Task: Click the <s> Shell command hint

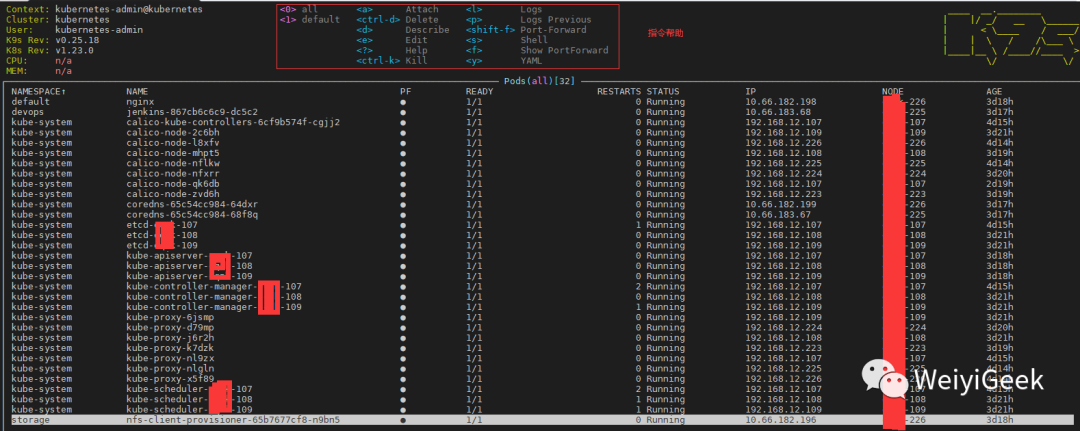Action: tap(507, 40)
